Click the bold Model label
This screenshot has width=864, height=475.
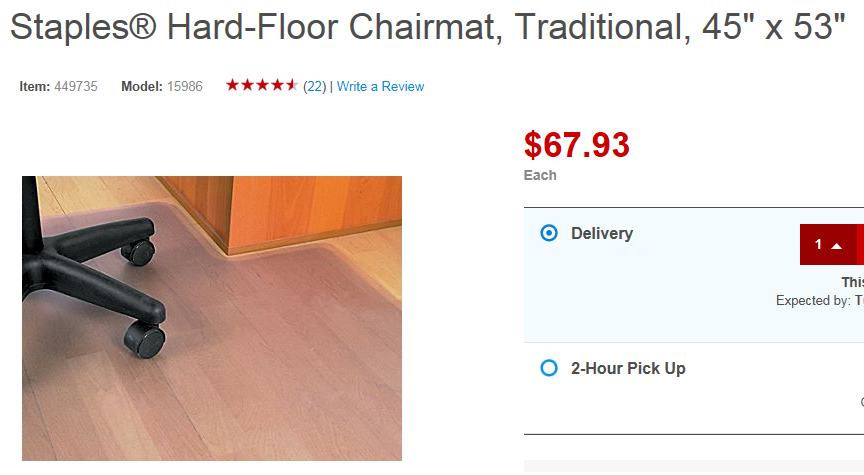click(x=142, y=87)
